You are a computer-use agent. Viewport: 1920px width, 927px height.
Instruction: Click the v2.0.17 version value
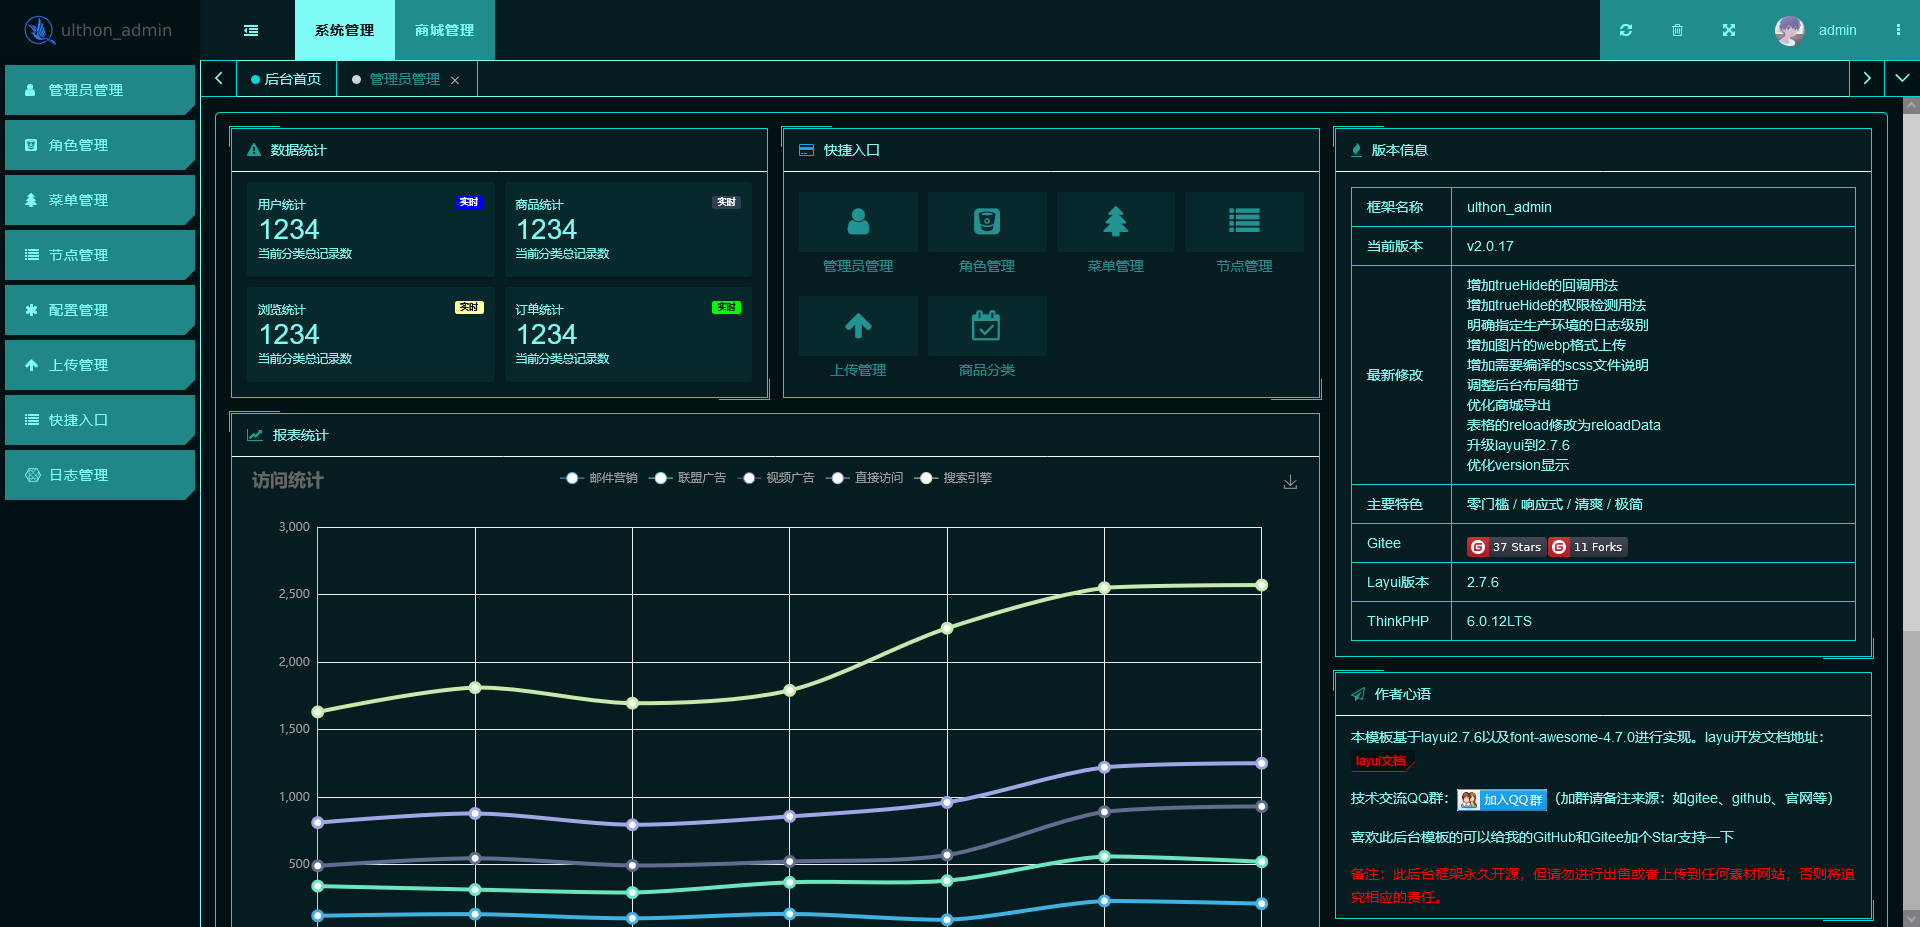(1490, 246)
